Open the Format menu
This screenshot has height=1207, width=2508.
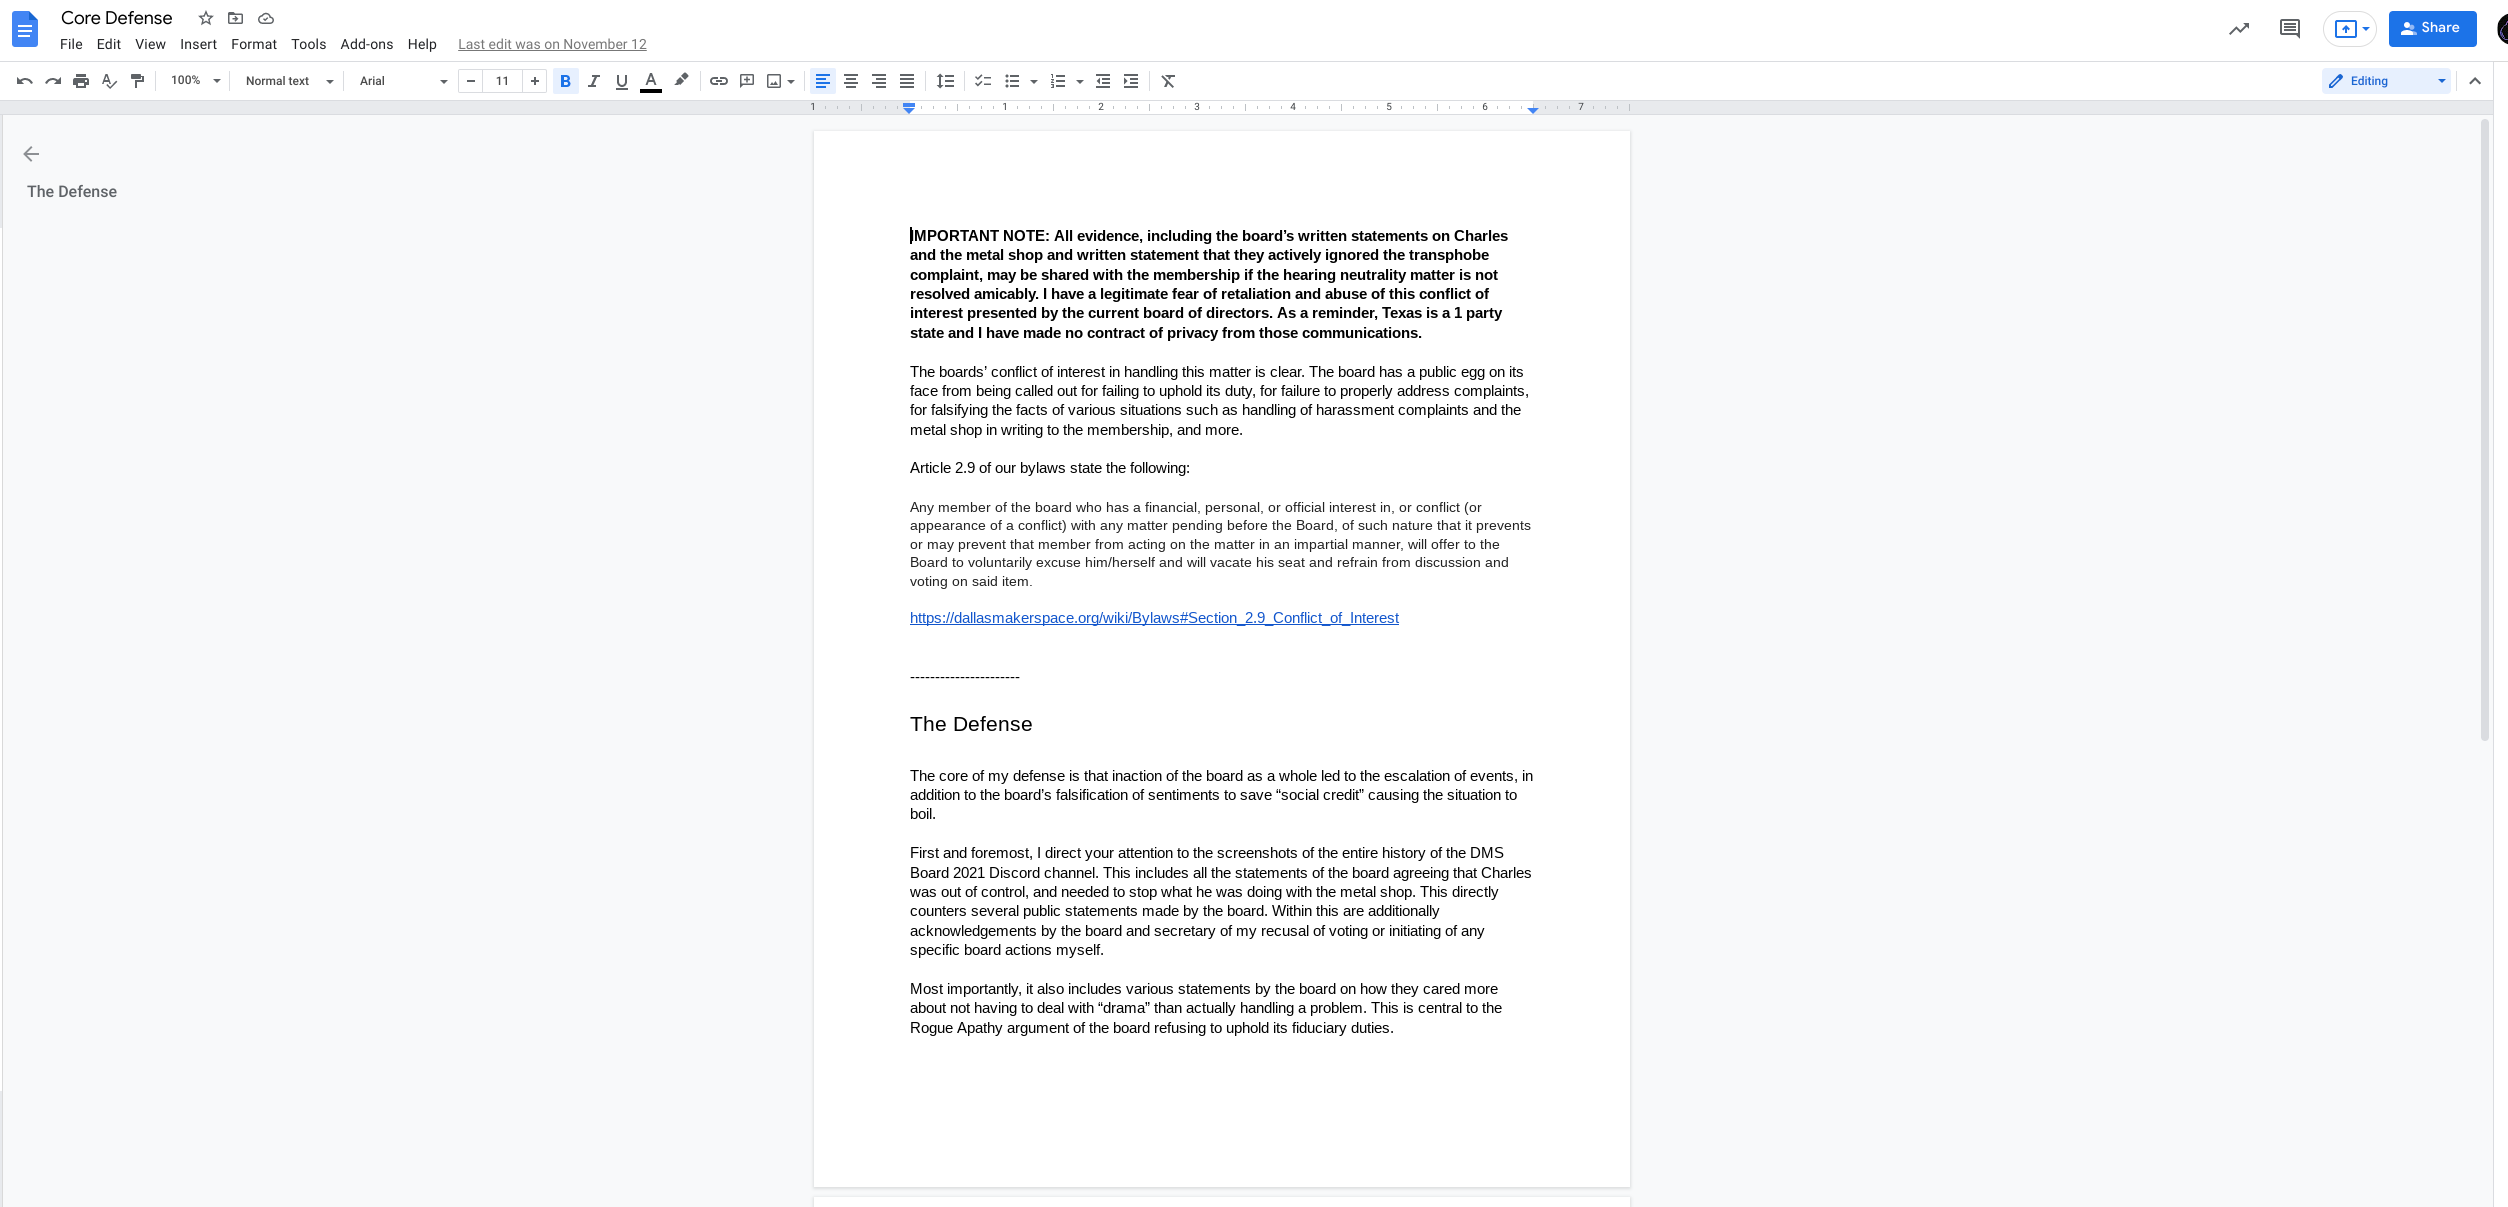253,44
